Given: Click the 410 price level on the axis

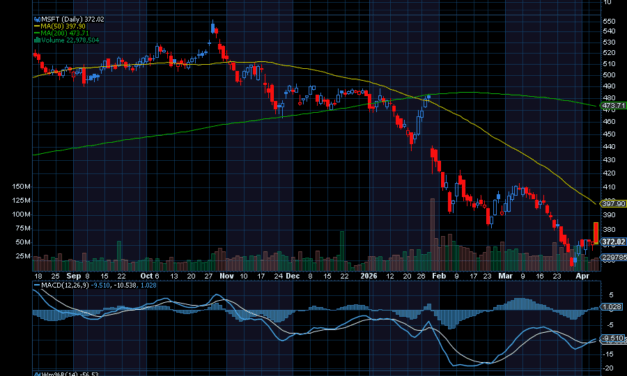Looking at the screenshot, I should coord(609,187).
